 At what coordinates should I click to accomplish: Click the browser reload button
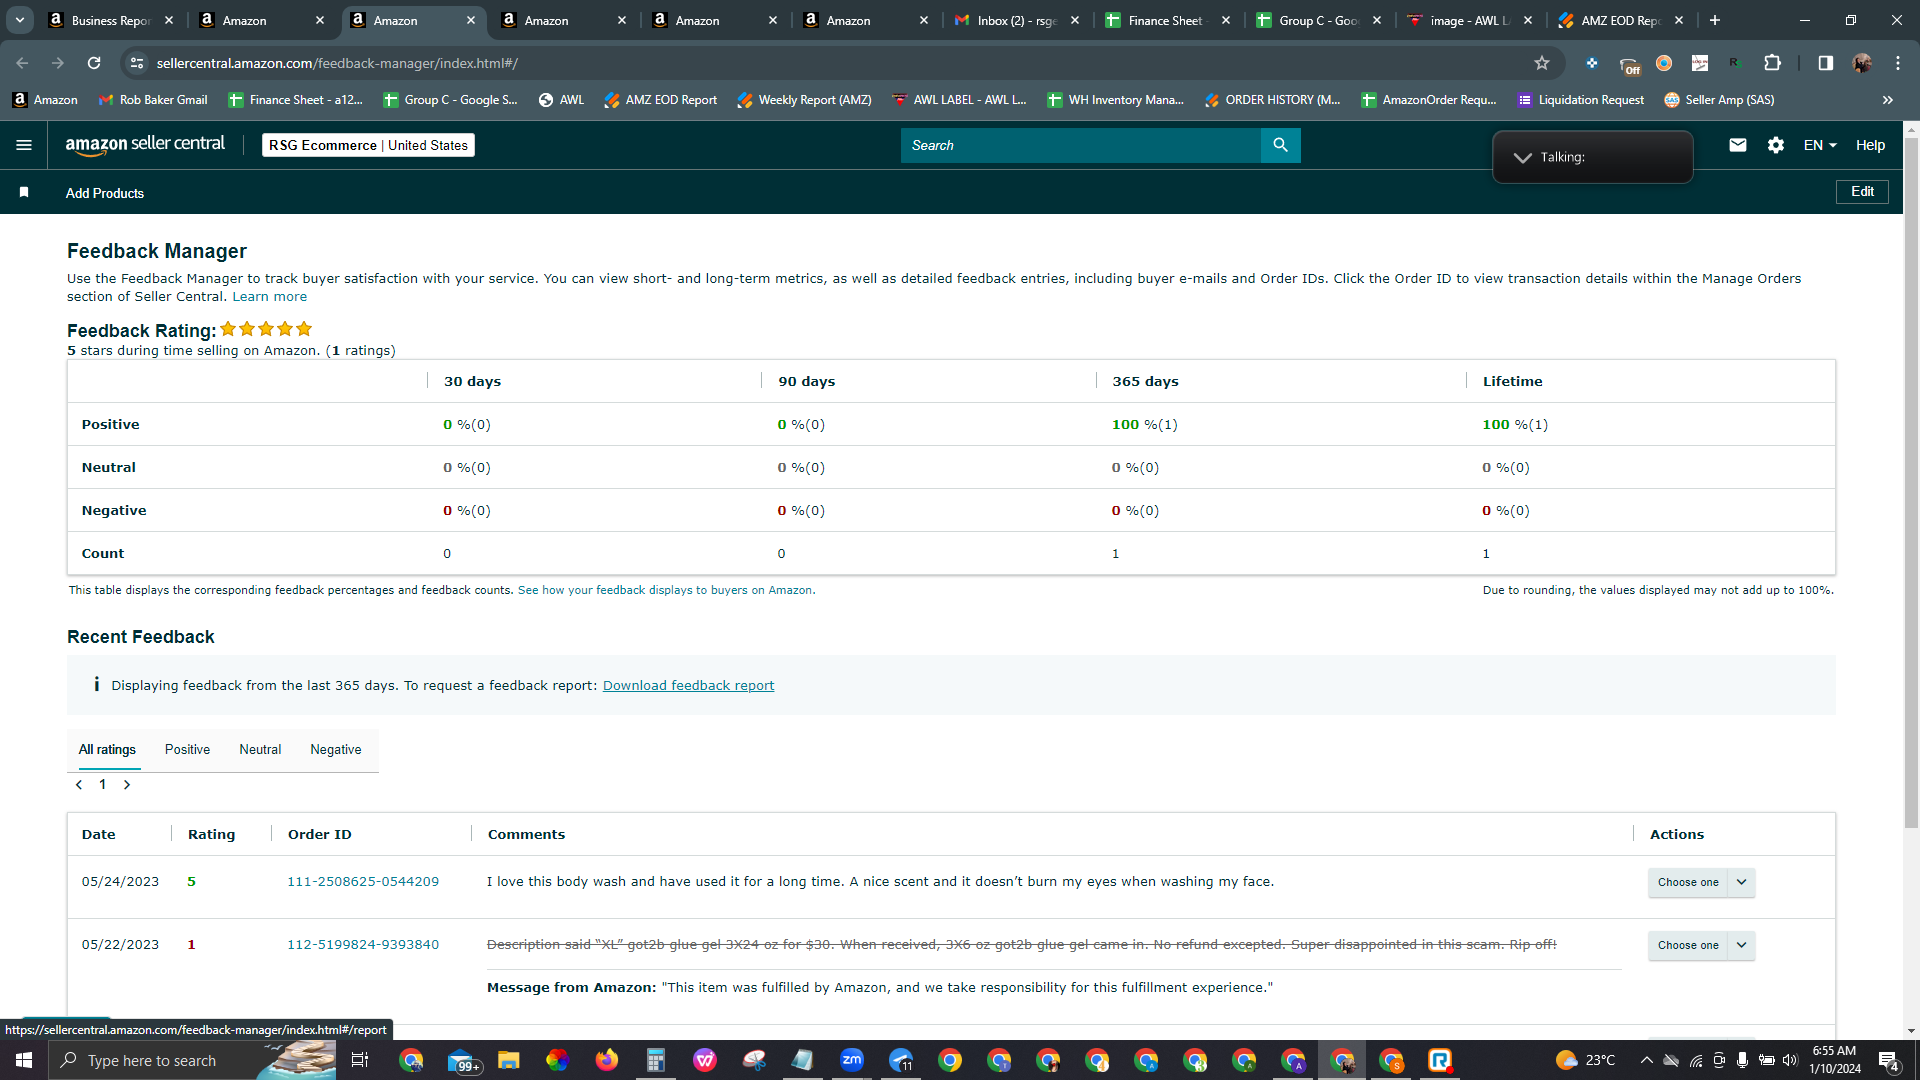[x=94, y=63]
